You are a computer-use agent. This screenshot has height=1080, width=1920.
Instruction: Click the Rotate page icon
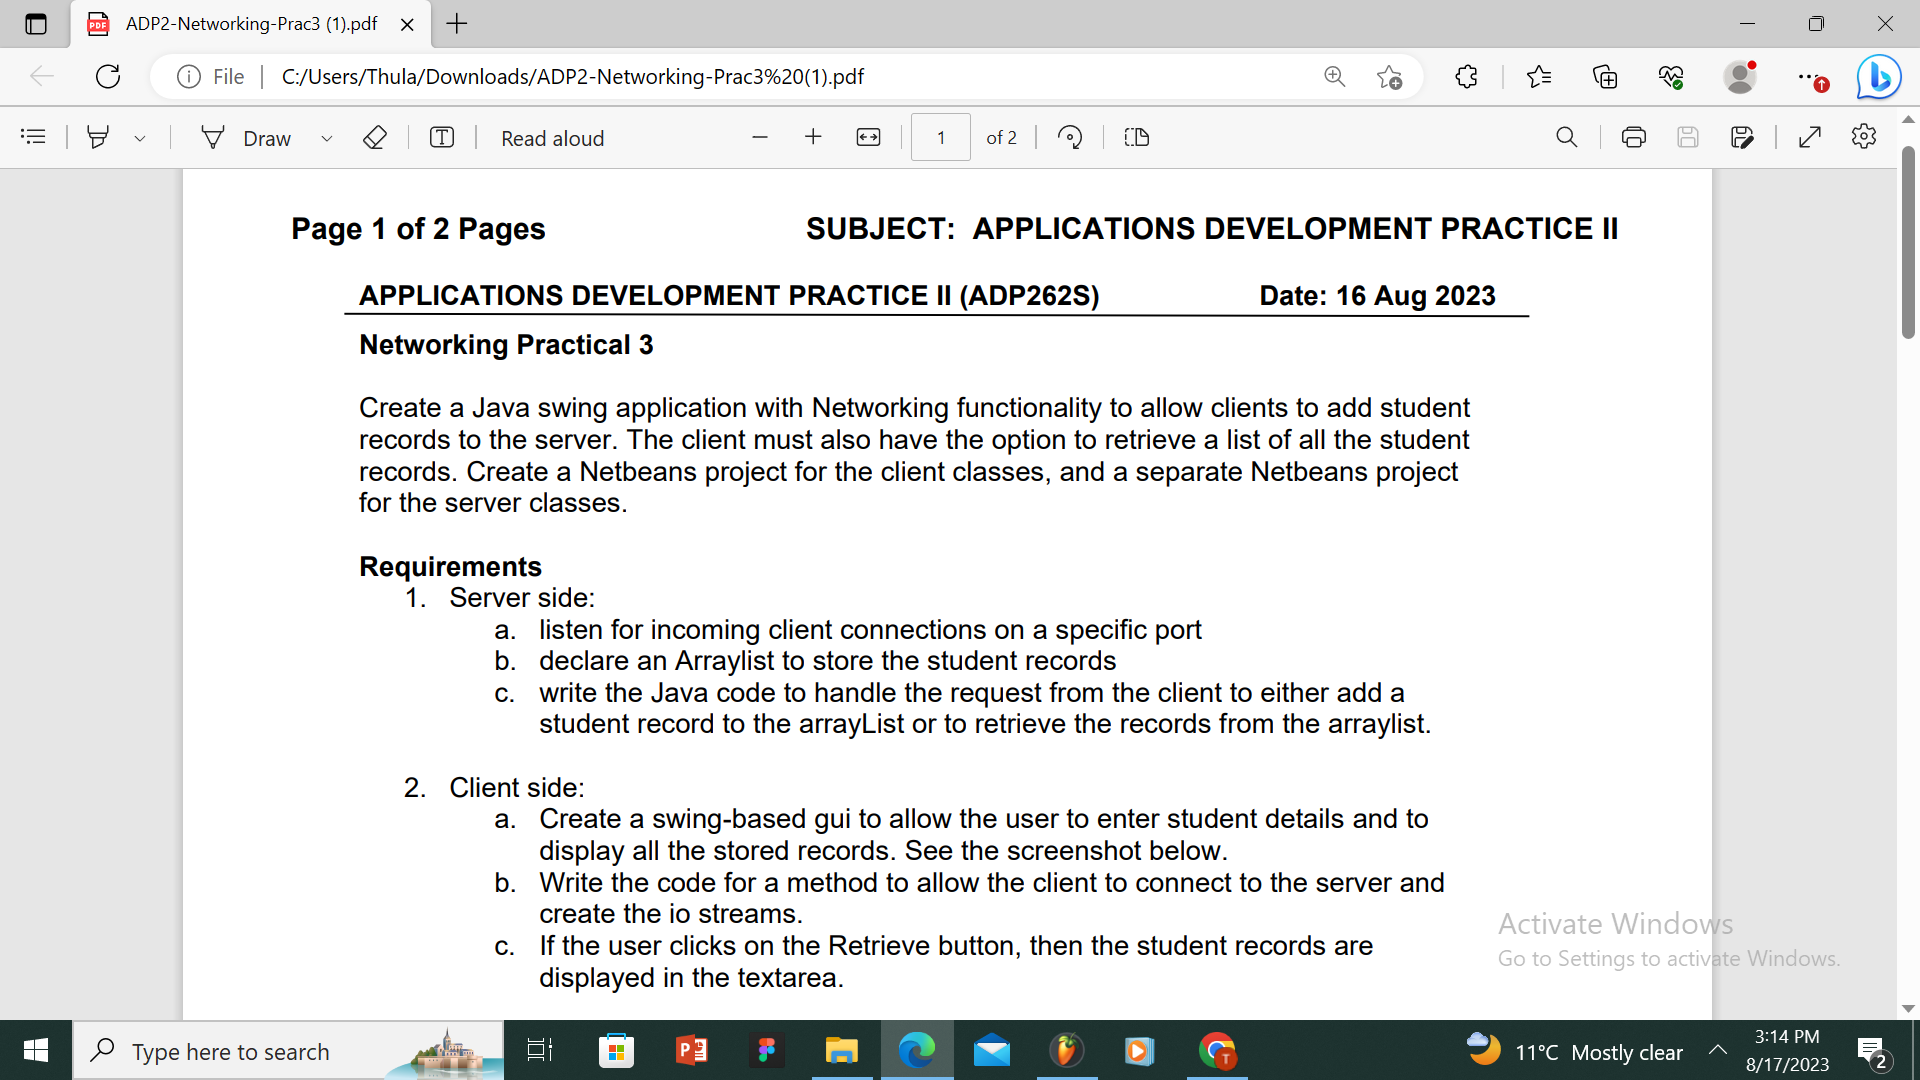coord(1070,137)
